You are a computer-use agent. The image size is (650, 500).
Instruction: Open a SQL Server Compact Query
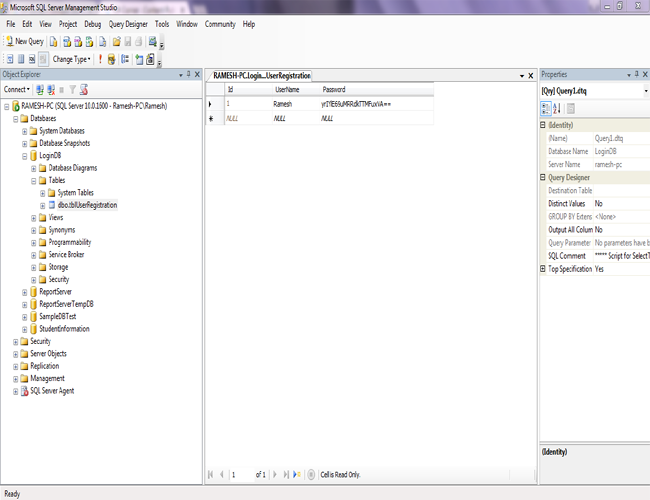click(x=102, y=41)
